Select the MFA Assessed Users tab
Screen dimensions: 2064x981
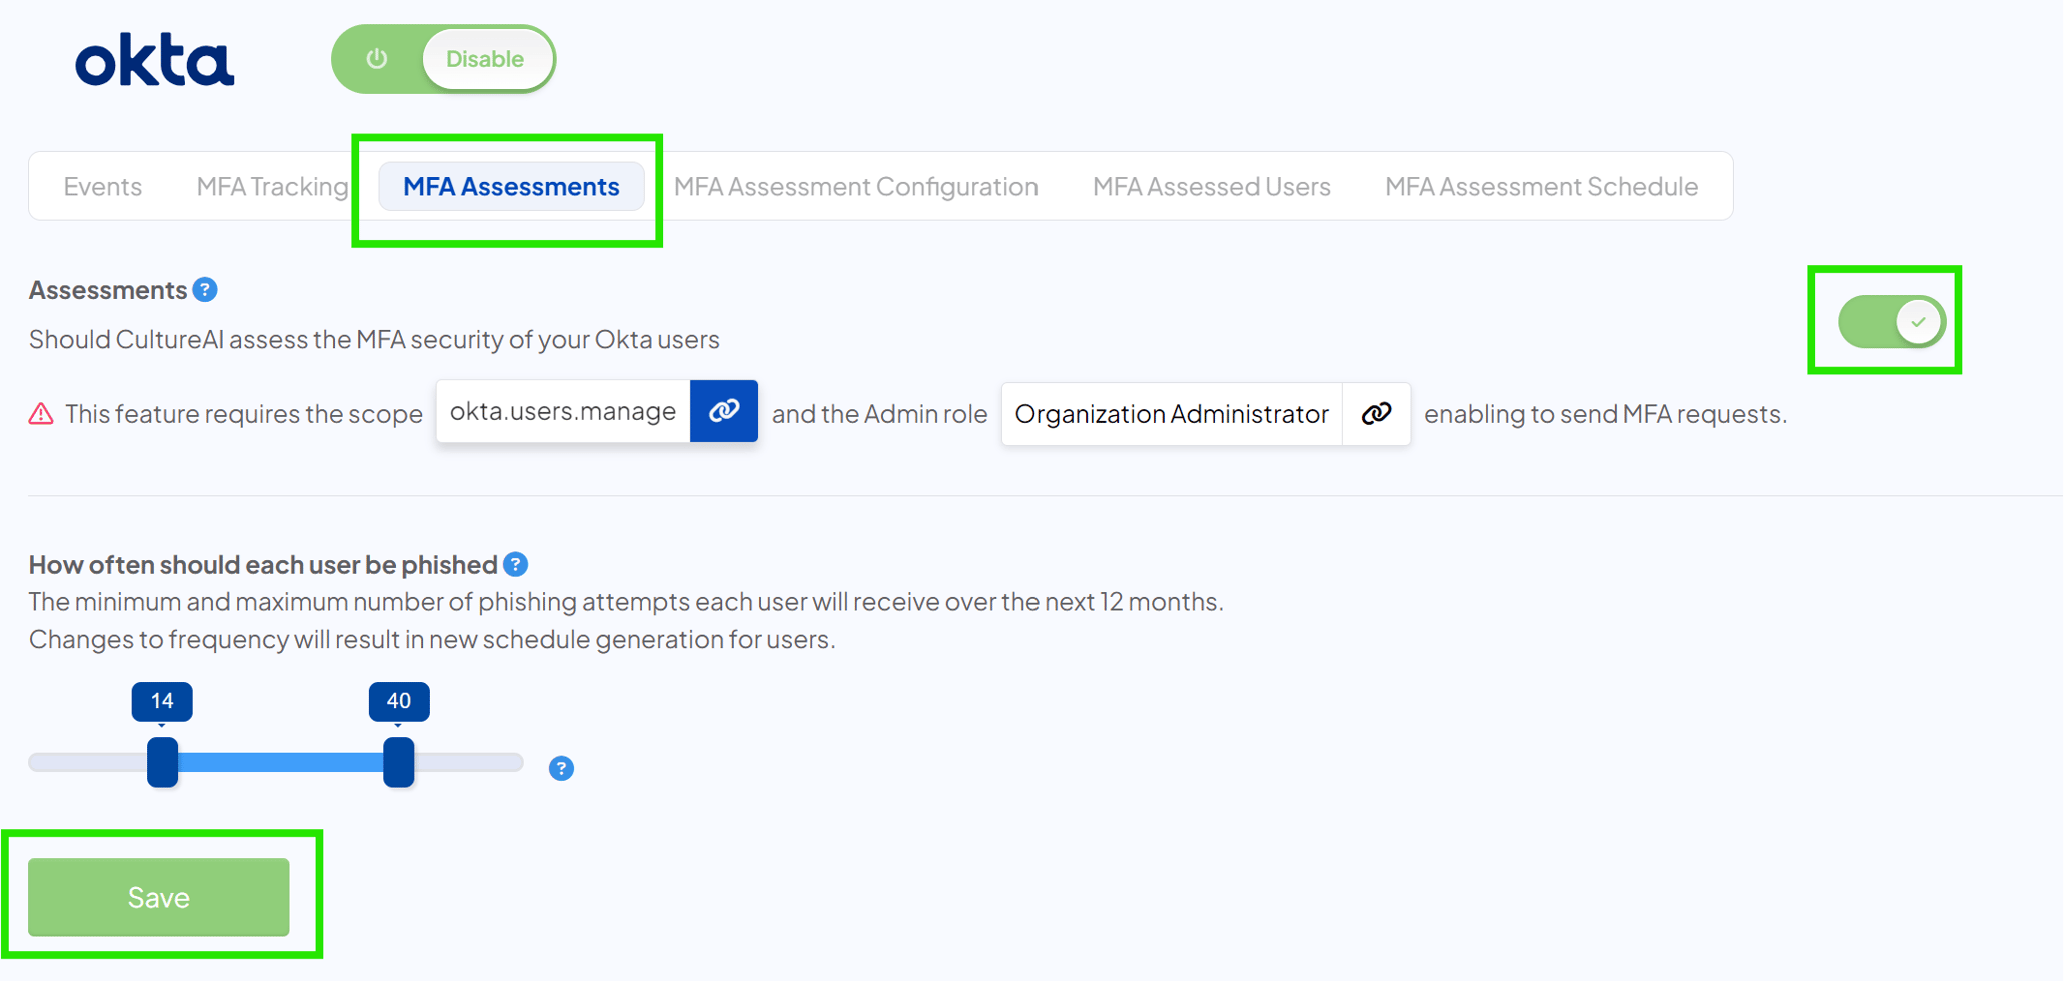pos(1210,186)
